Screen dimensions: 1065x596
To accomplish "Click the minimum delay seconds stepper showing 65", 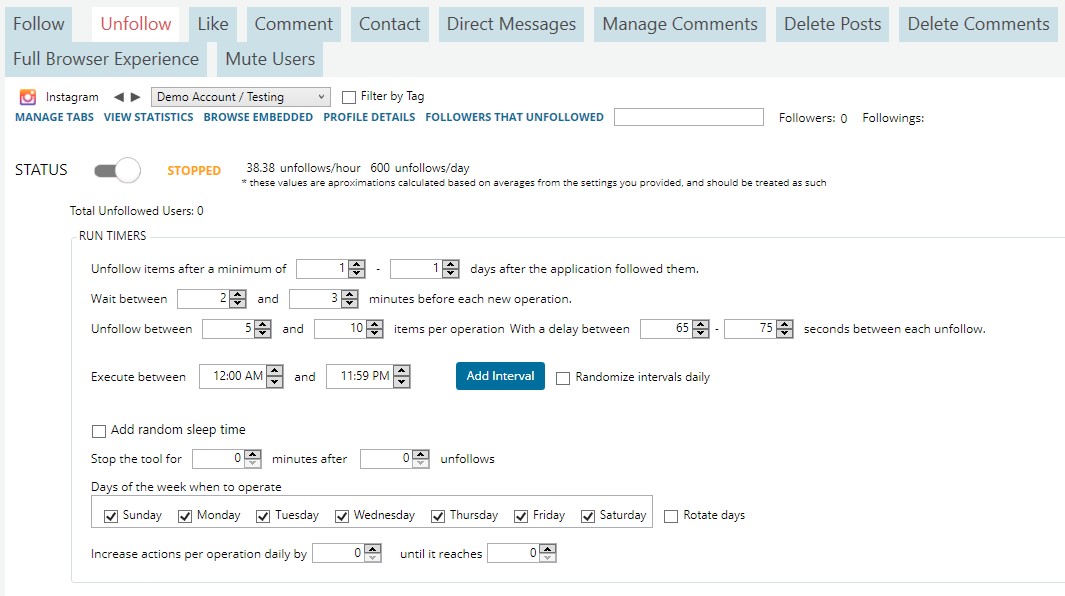I will (675, 329).
